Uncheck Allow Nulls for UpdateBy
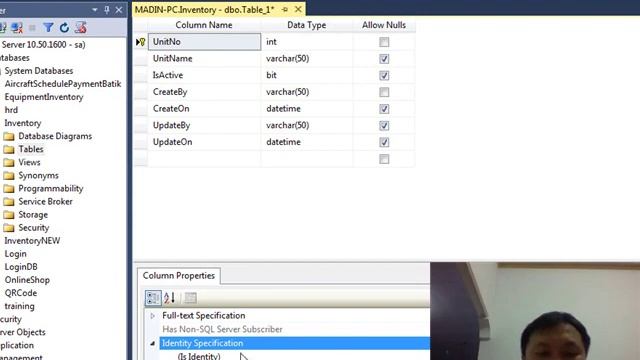Image resolution: width=640 pixels, height=360 pixels. (x=384, y=126)
